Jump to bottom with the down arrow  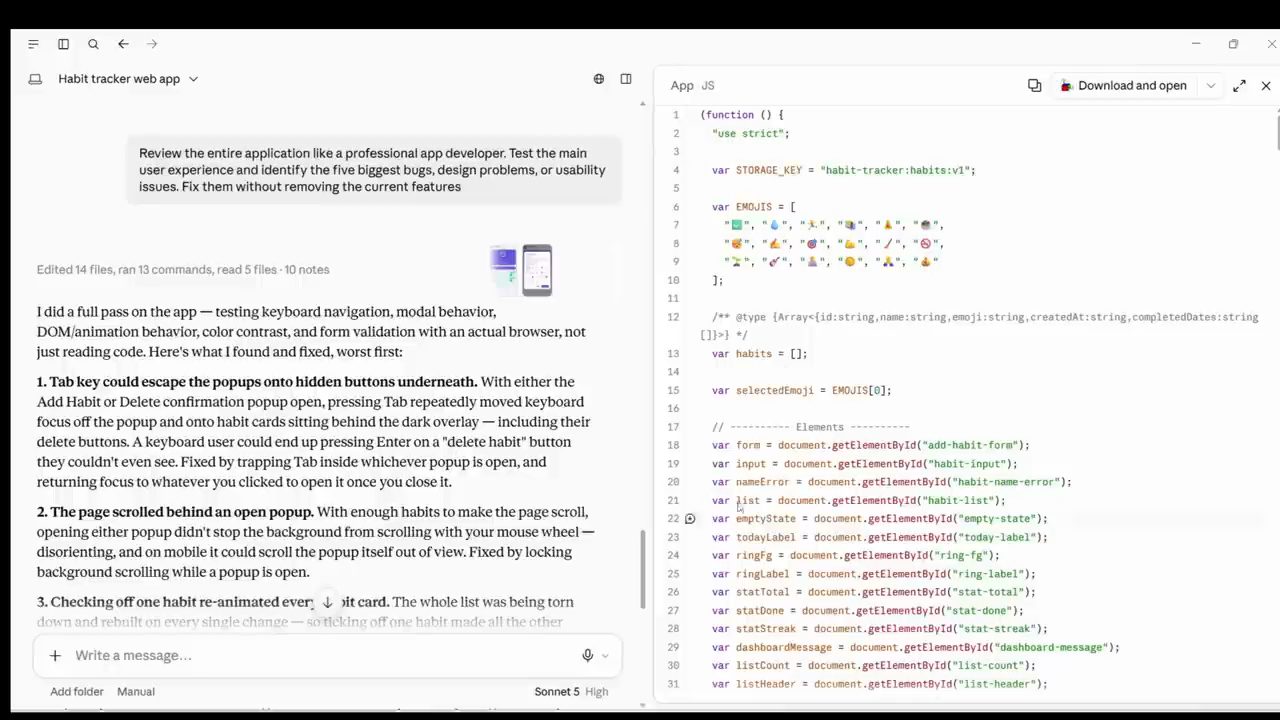327,603
